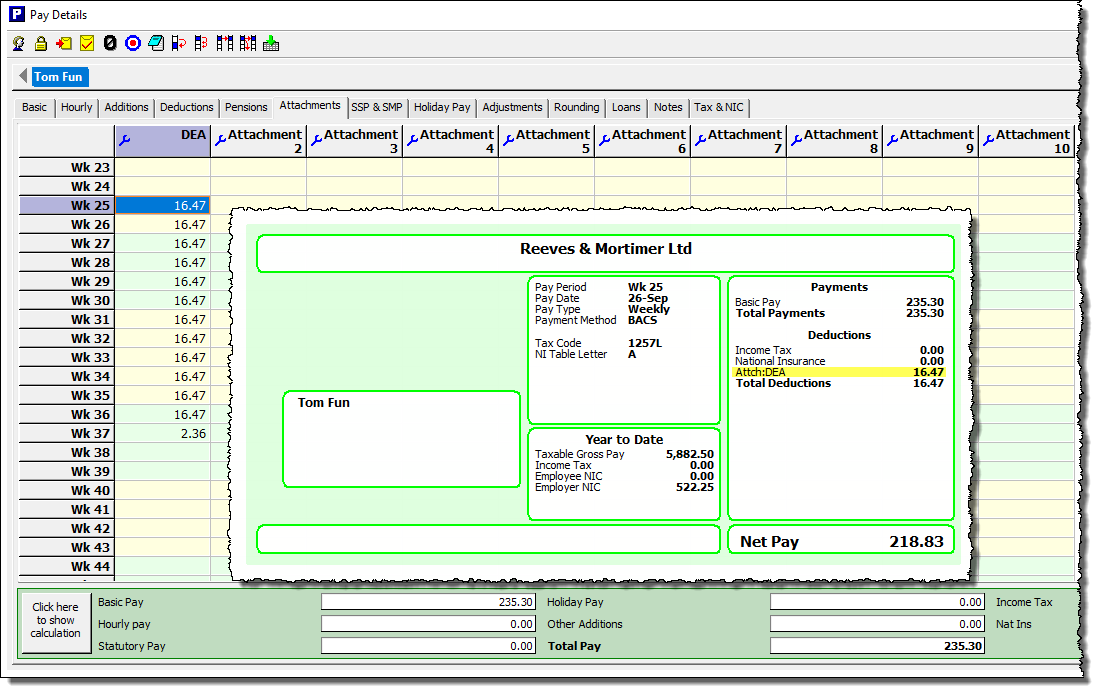Click the Total Pay field showing 235.30
Image resolution: width=1099 pixels, height=693 pixels.
coord(877,646)
